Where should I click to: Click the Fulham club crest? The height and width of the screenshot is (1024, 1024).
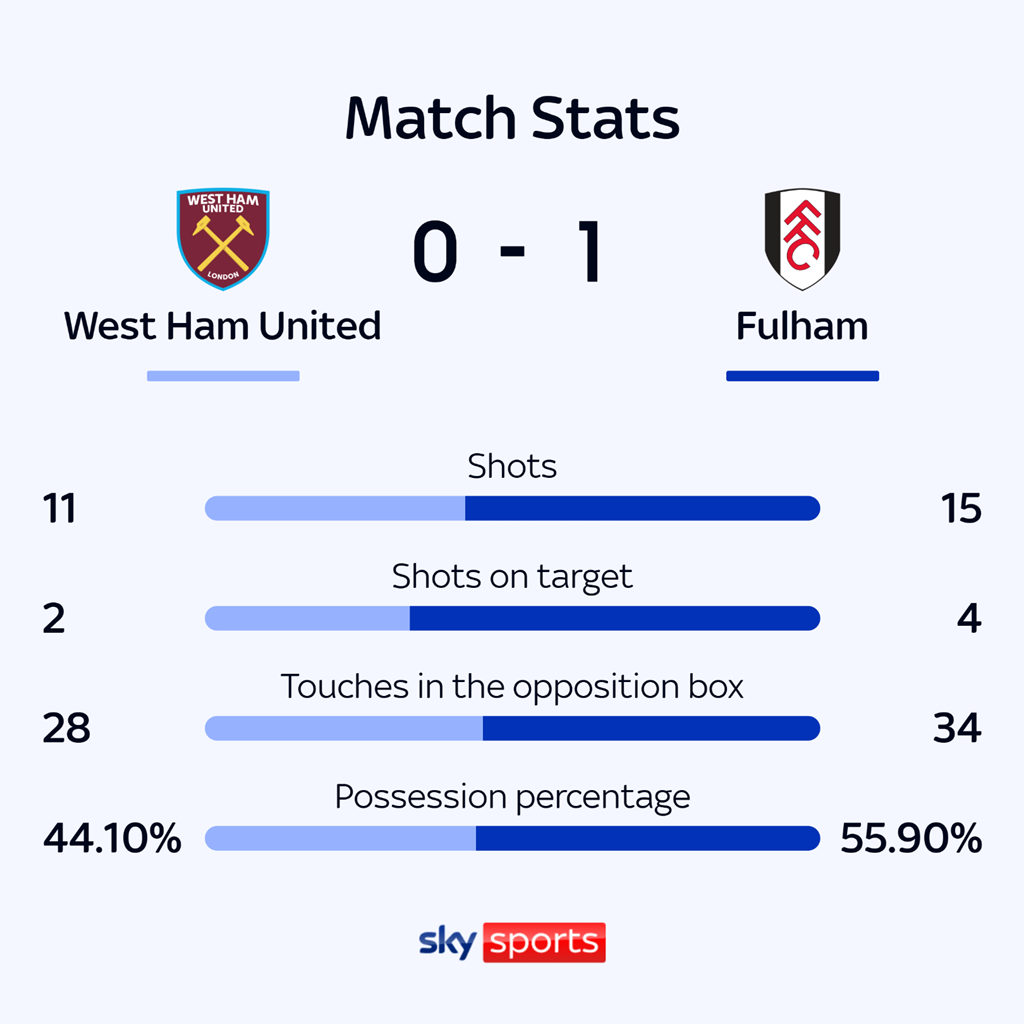coord(802,238)
